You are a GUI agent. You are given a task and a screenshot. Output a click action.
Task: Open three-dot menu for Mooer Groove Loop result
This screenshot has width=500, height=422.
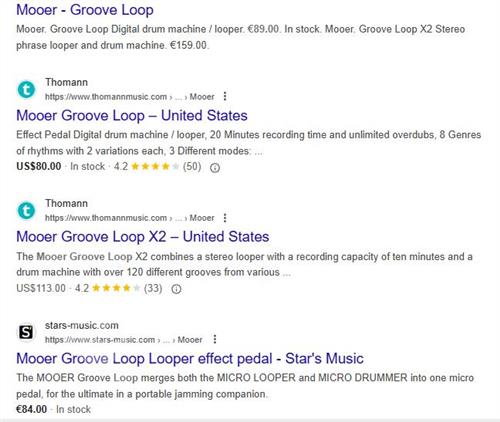(225, 96)
